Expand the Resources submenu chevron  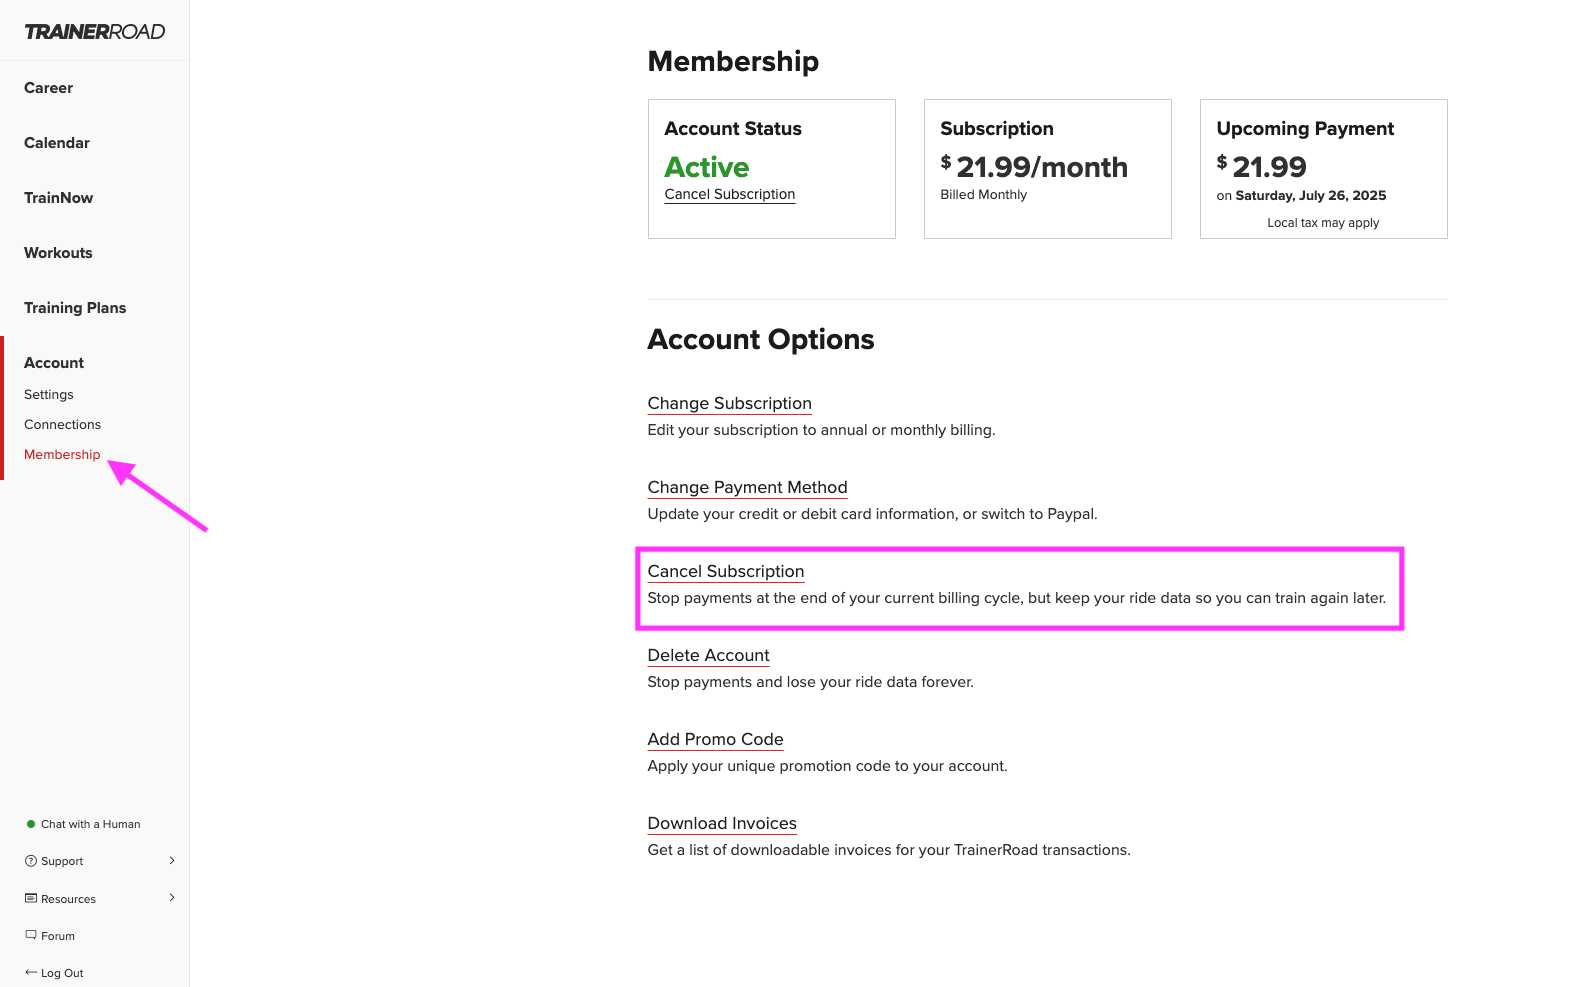coord(172,897)
